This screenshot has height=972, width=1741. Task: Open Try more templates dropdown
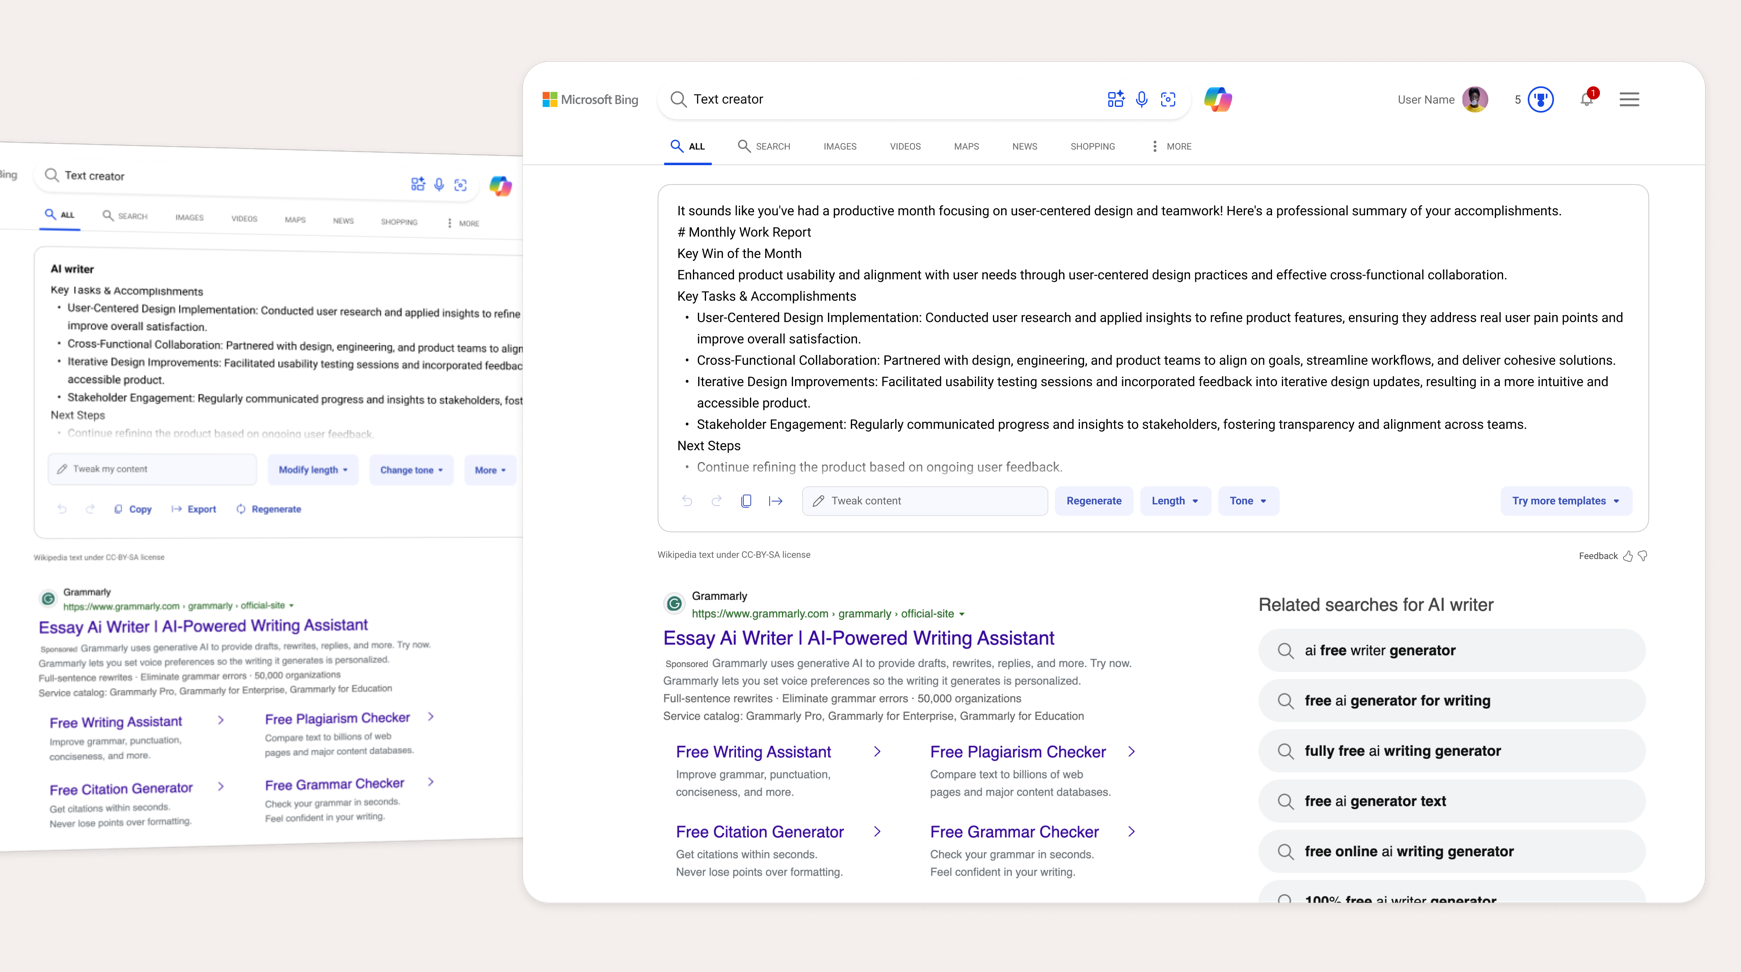point(1565,501)
